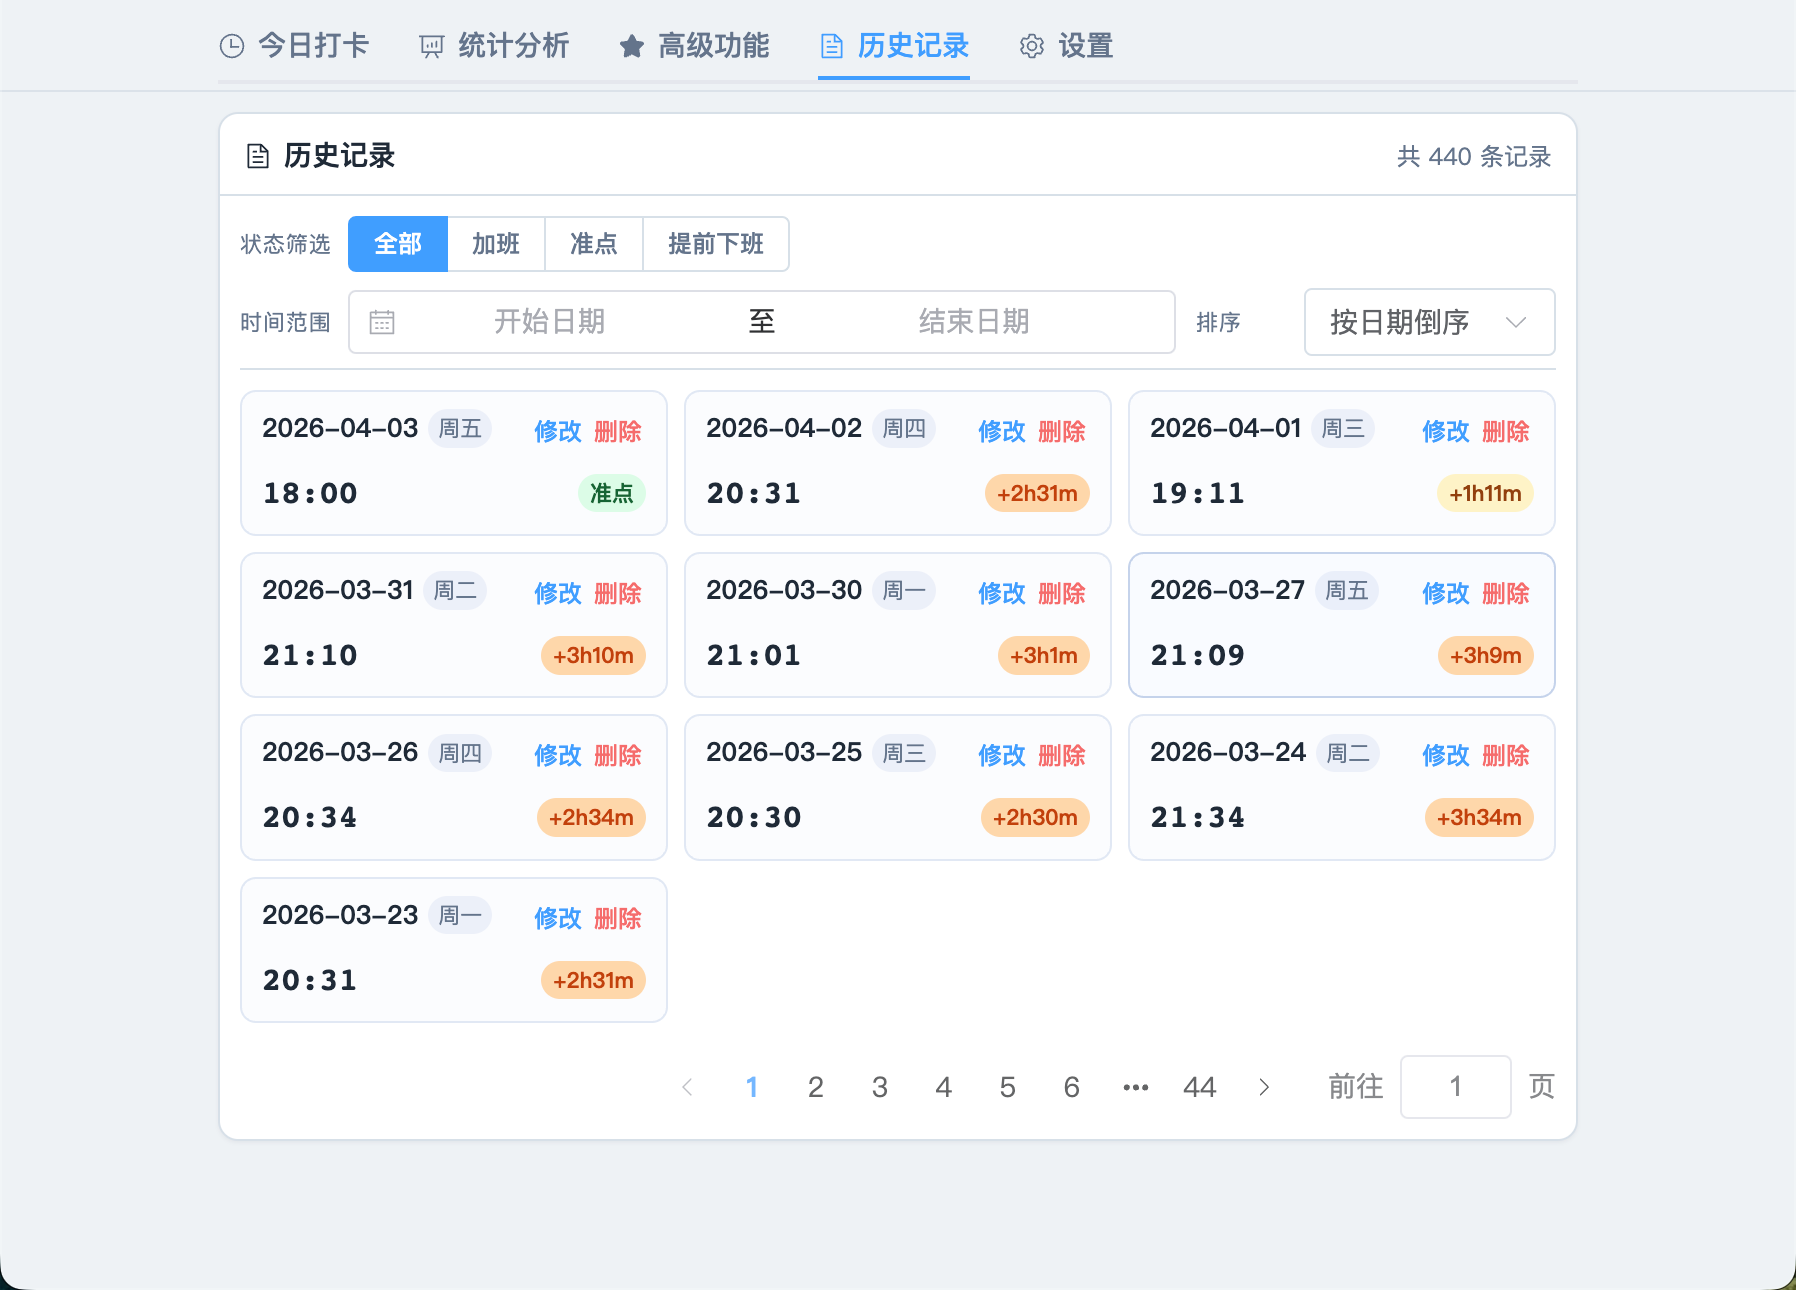Click the 前往 page number input box
Image resolution: width=1796 pixels, height=1290 pixels.
1455,1087
